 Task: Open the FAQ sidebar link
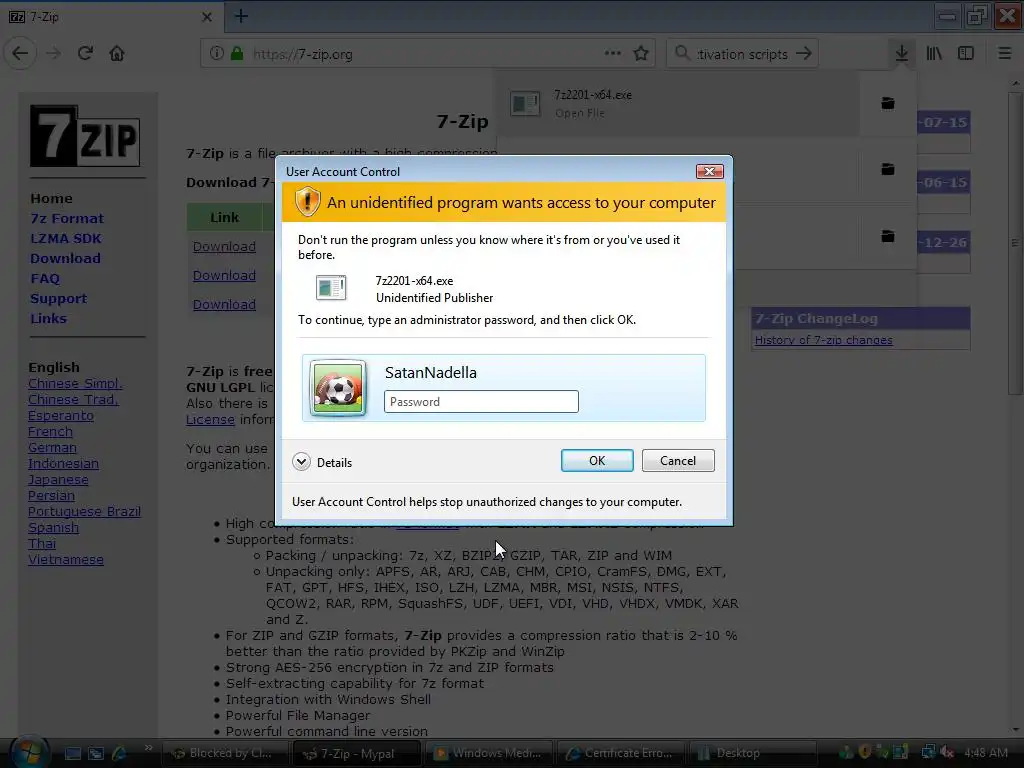(45, 279)
